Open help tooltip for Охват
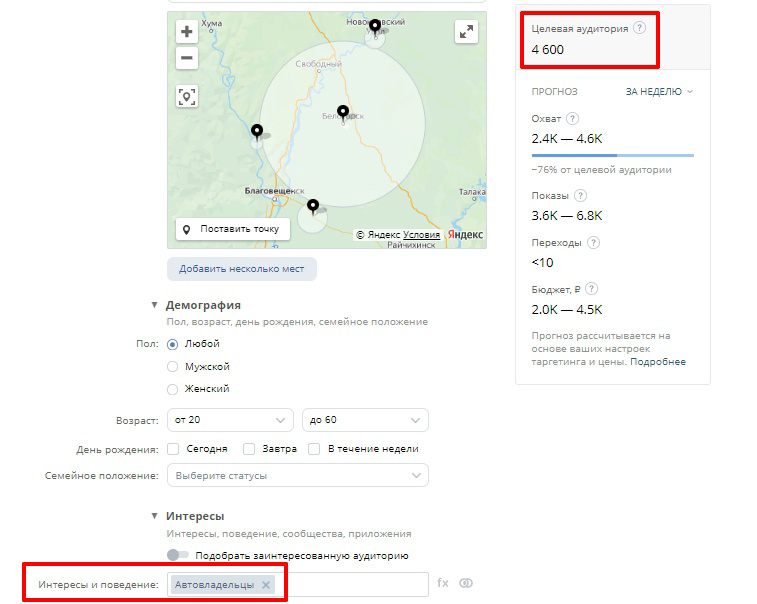The height and width of the screenshot is (604, 757). click(572, 118)
